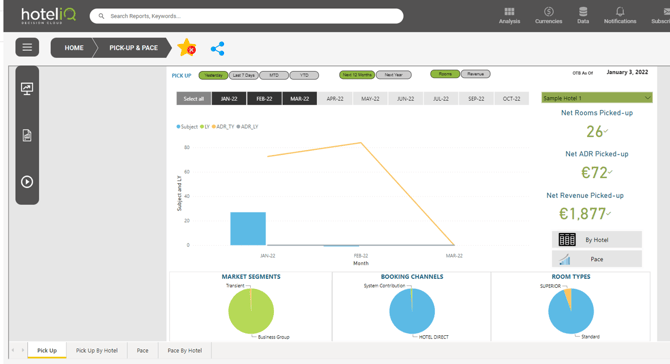670x364 pixels.
Task: Select the Yesterday pick-up filter
Action: [x=213, y=75]
